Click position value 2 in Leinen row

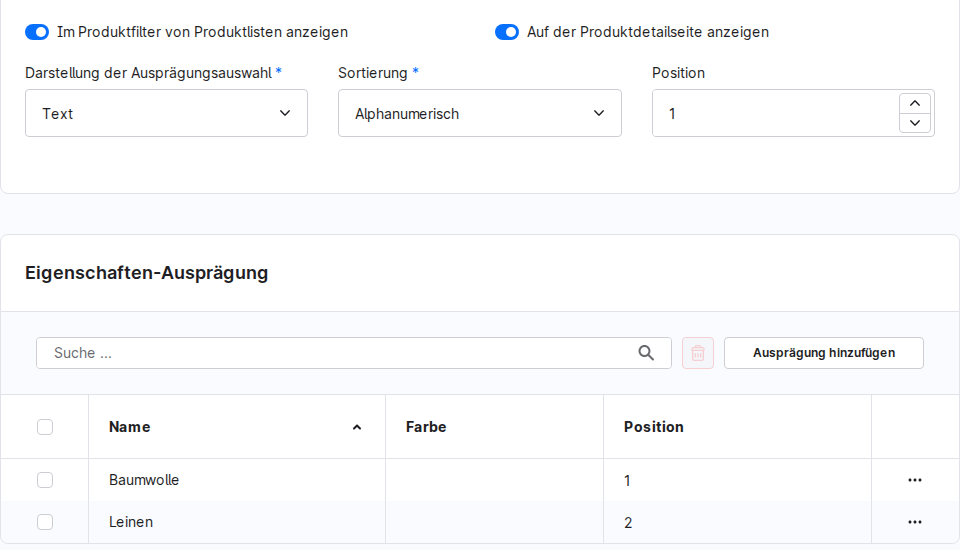click(x=628, y=522)
